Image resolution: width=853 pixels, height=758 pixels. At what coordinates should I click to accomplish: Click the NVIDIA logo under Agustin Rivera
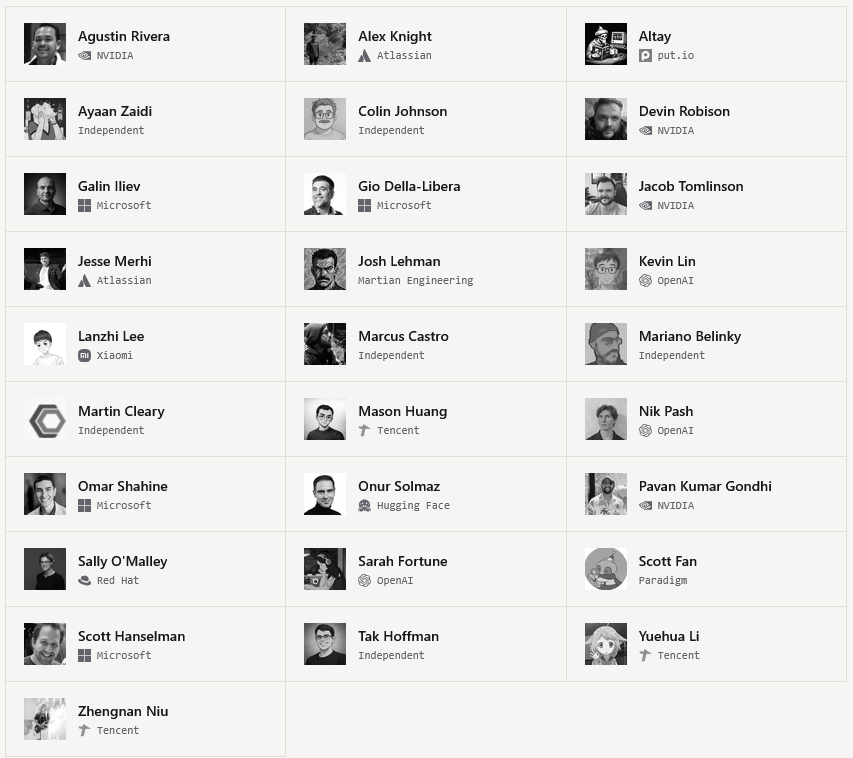coord(84,56)
